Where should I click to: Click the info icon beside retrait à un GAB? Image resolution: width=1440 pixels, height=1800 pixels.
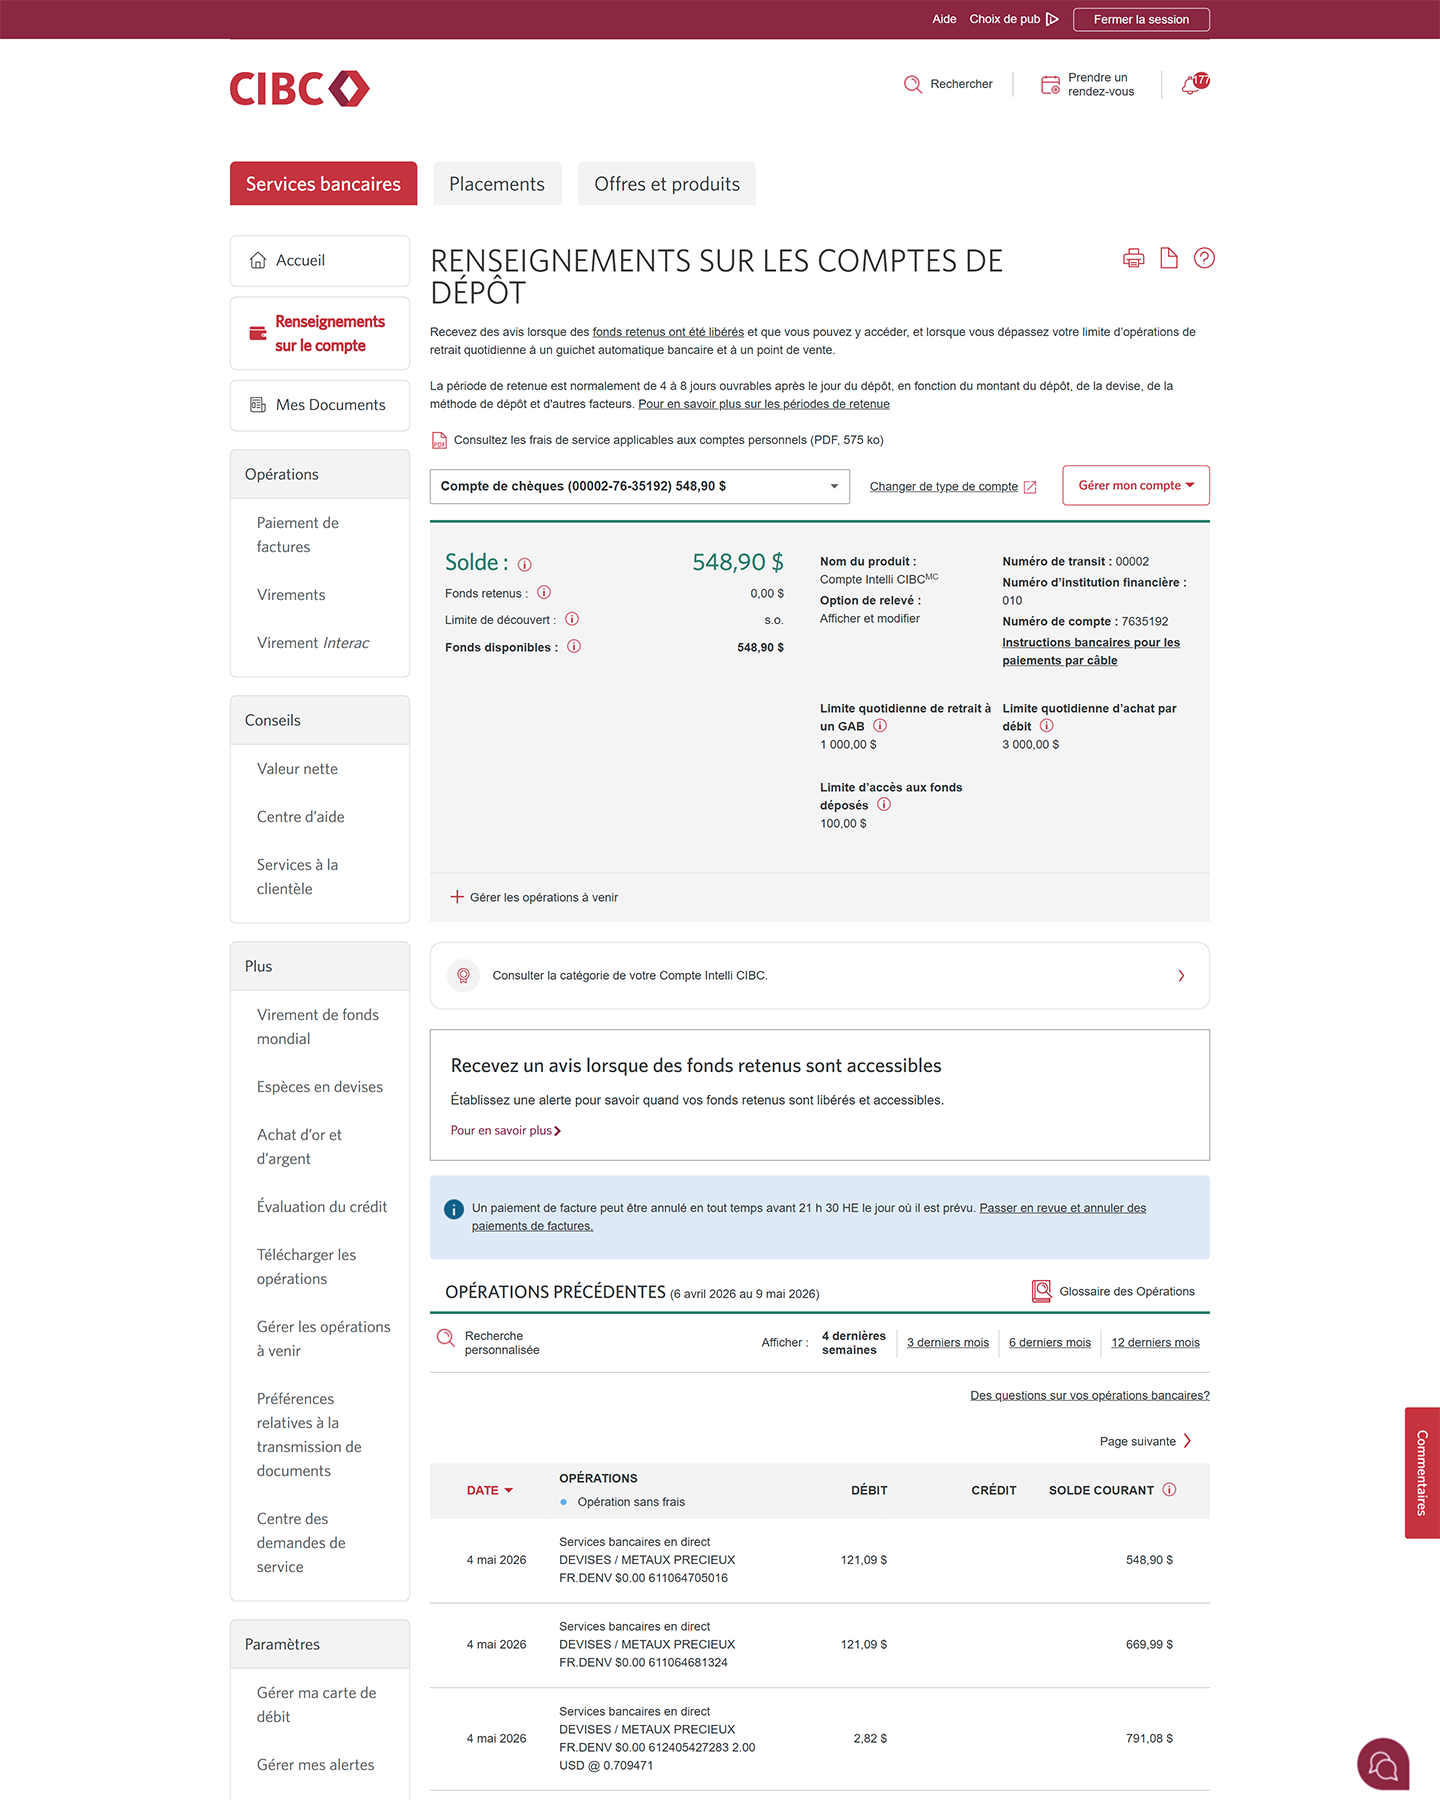[880, 726]
